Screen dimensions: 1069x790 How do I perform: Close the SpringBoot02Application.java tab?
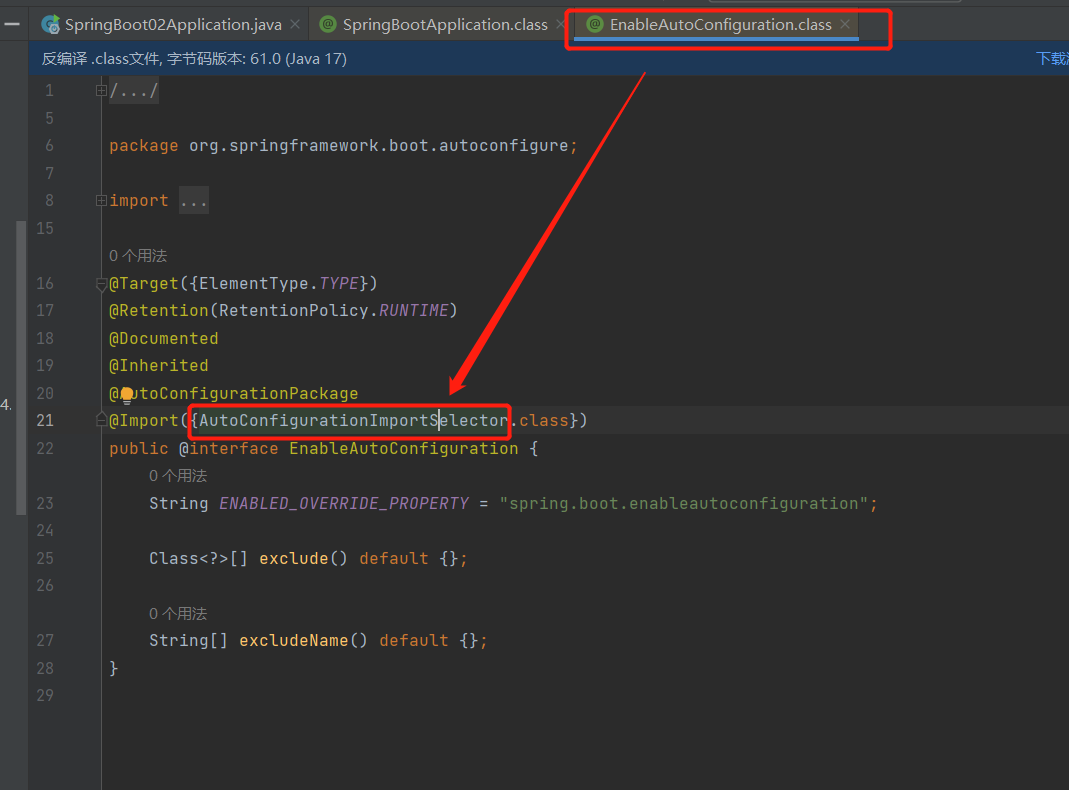(295, 24)
